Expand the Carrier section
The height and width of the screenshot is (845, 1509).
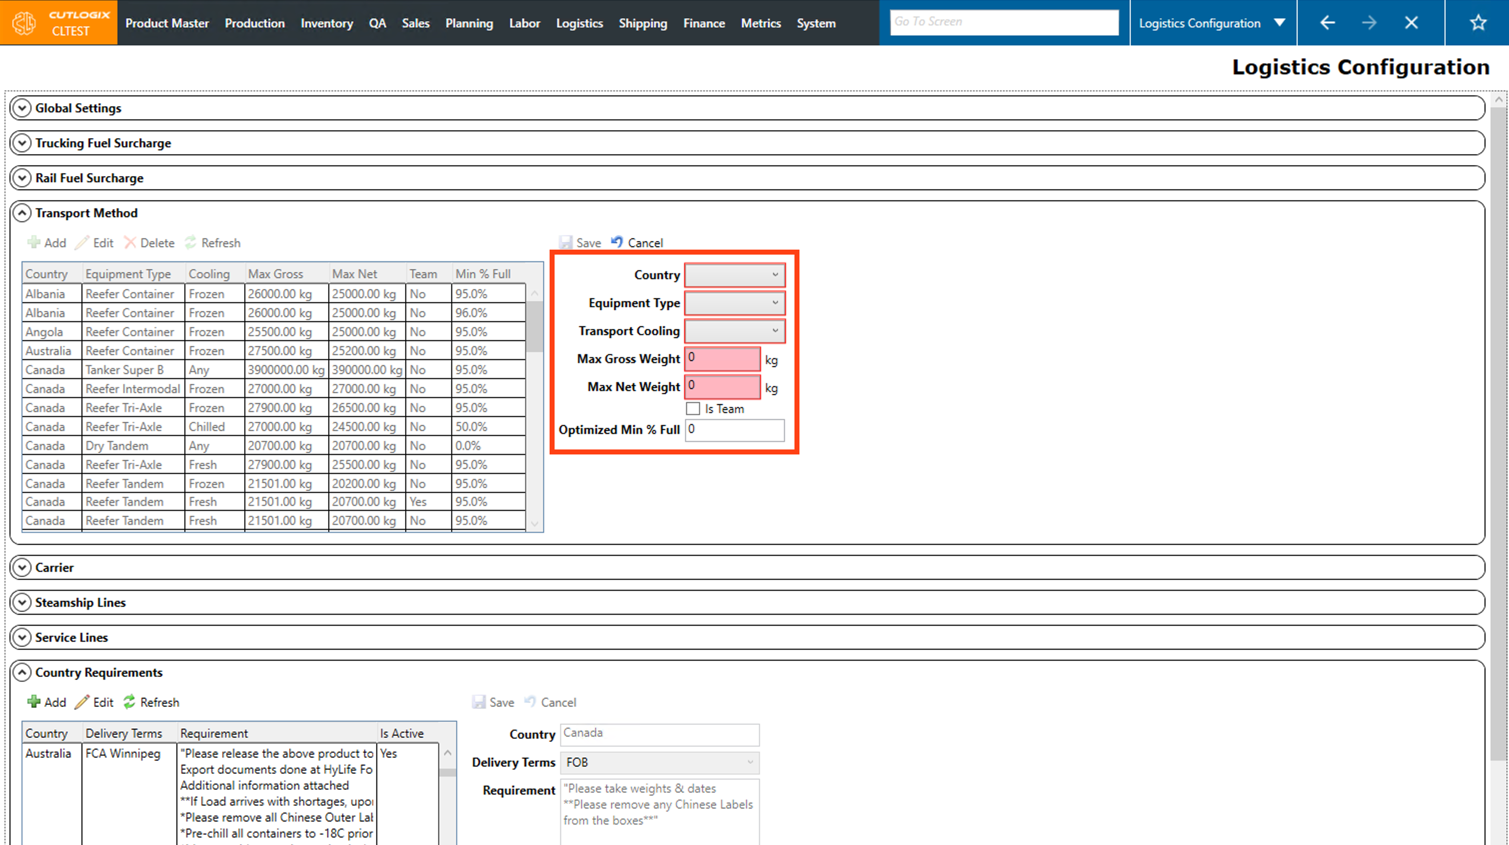22,567
